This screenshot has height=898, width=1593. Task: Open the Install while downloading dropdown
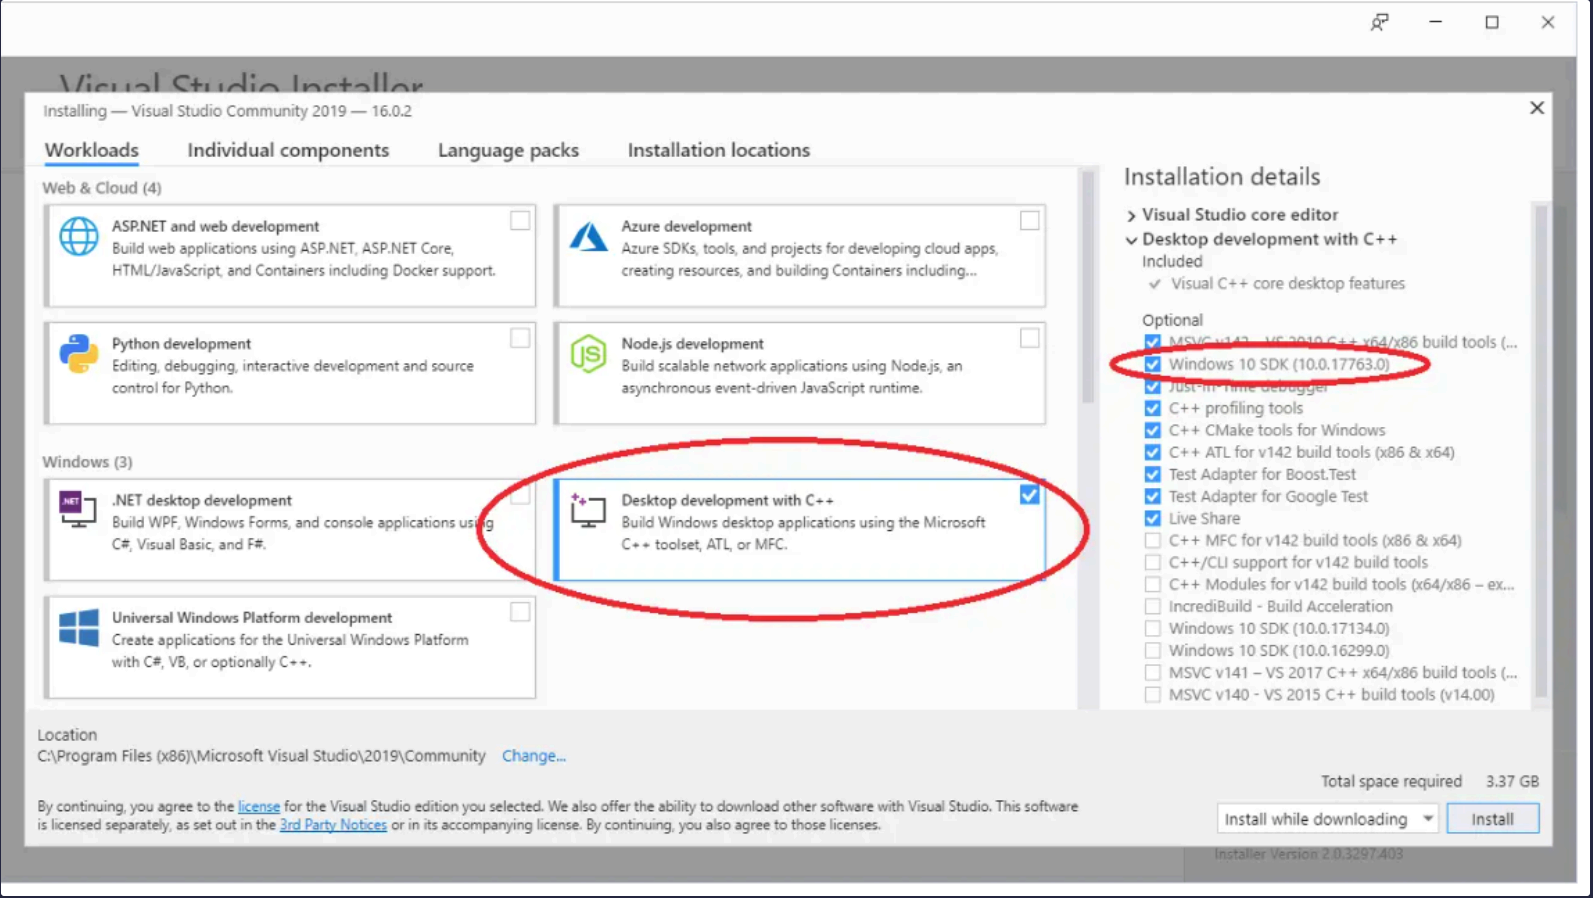(1427, 819)
